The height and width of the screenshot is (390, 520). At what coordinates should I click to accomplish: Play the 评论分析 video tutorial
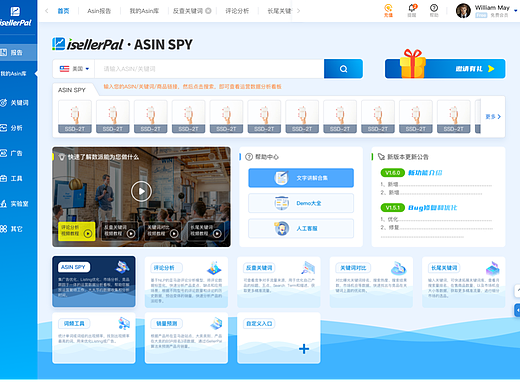pyautogui.click(x=76, y=231)
